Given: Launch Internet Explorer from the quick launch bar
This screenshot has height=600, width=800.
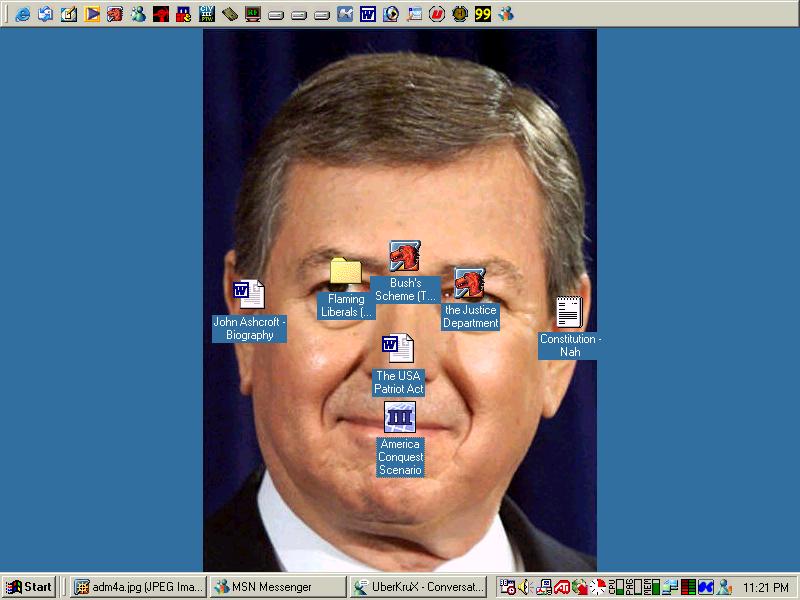Looking at the screenshot, I should coord(22,14).
